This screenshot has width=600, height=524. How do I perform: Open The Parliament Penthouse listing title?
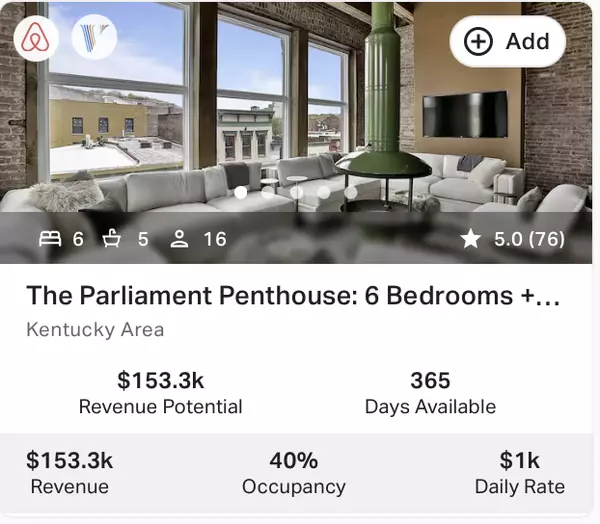[293, 295]
